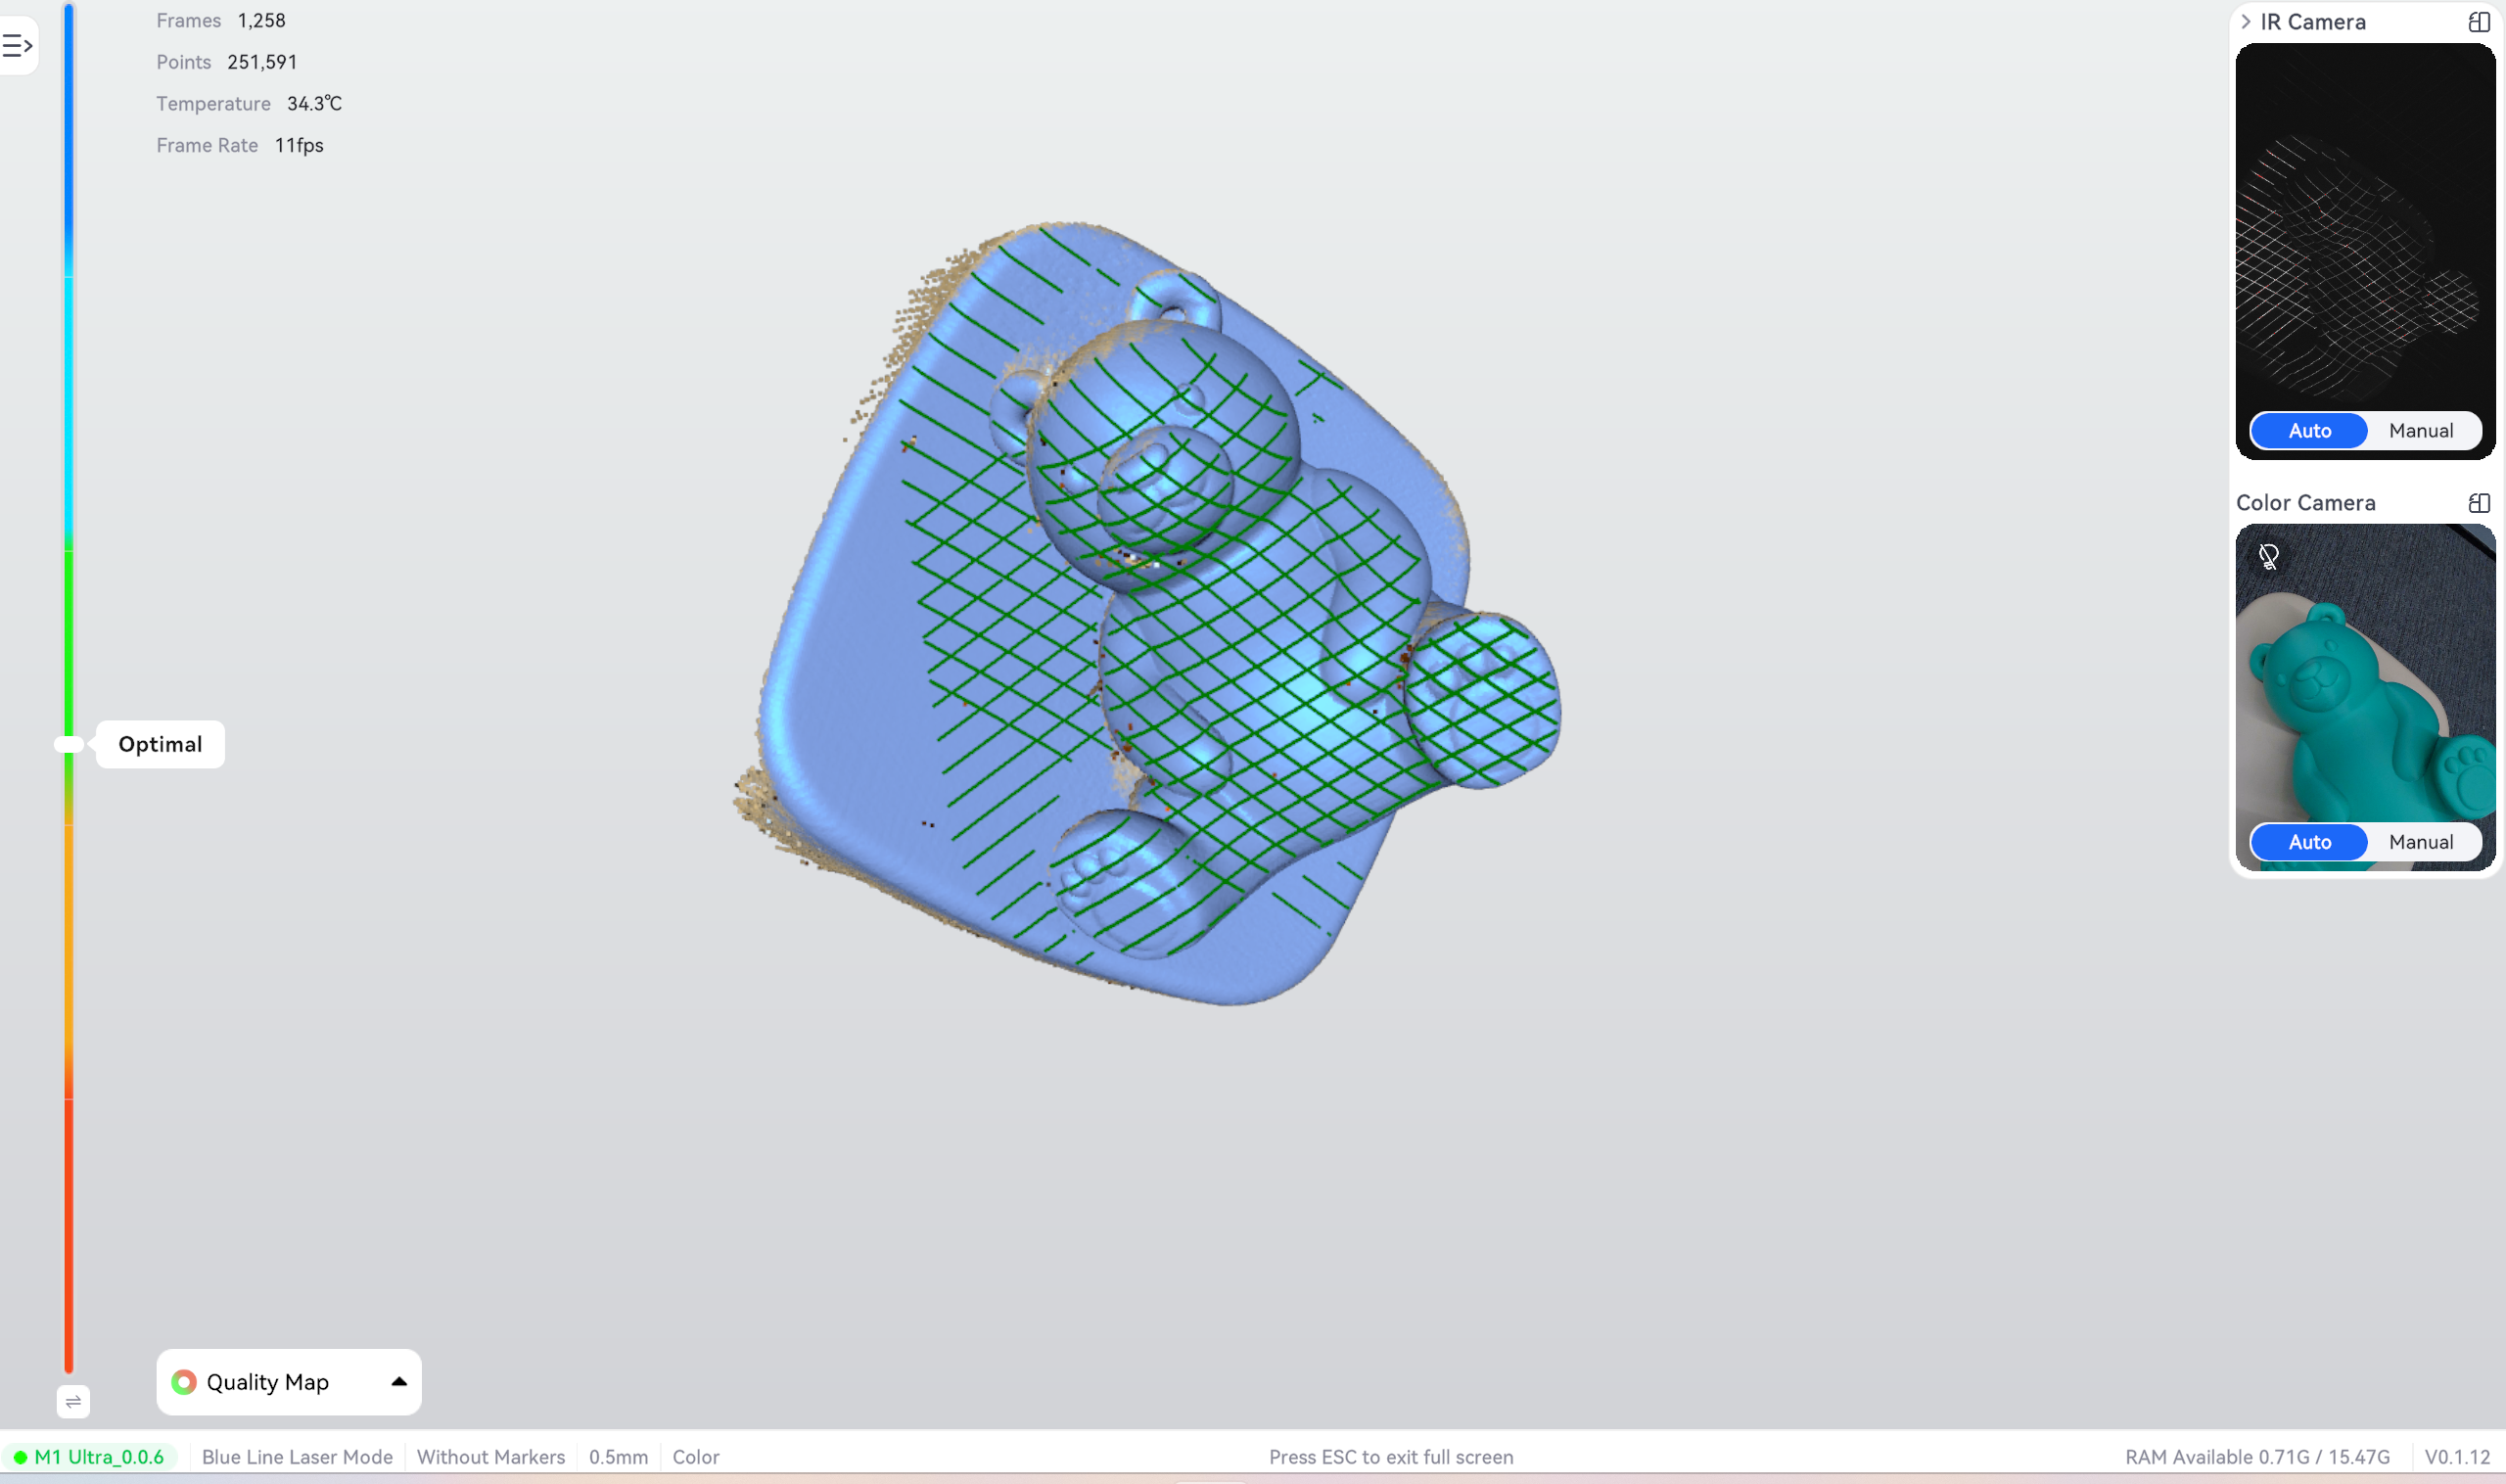Click the Frame Rate 11fps readout
2506x1484 pixels.
point(240,146)
